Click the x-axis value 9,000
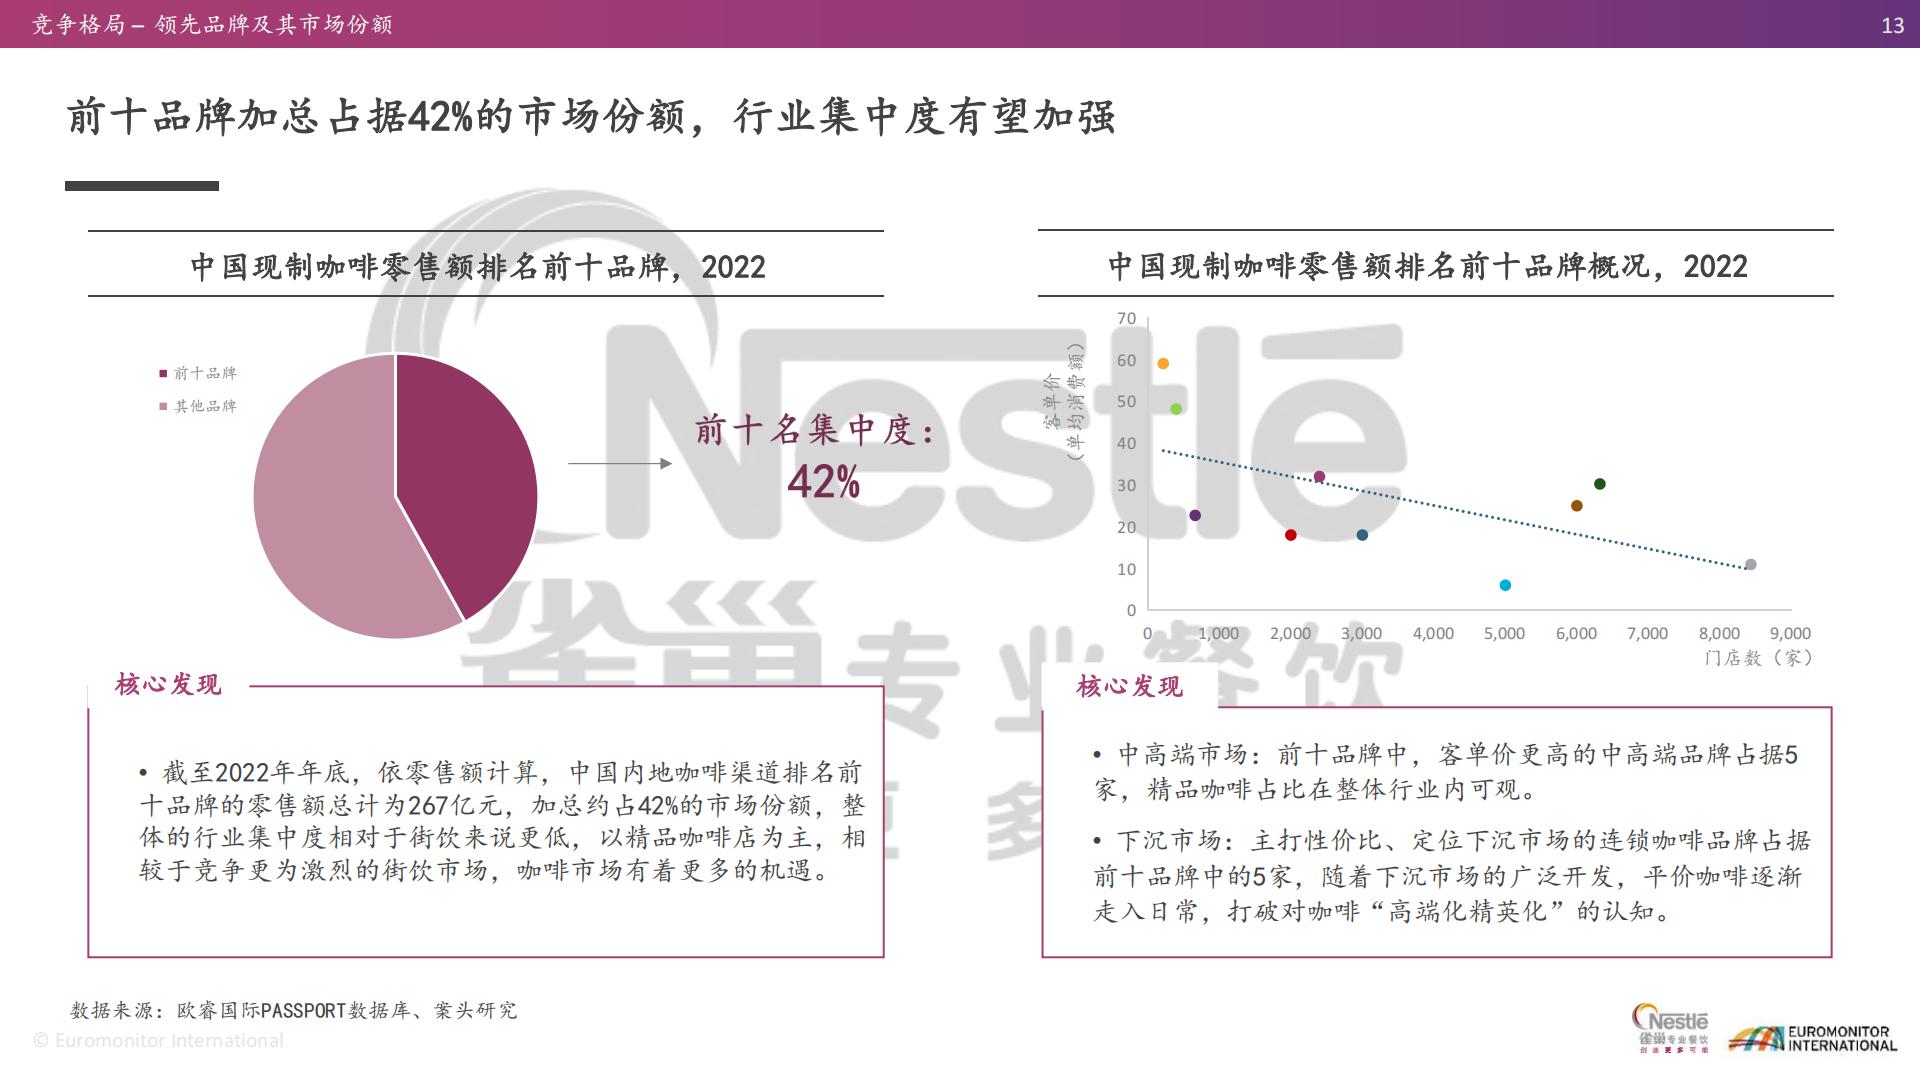The height and width of the screenshot is (1080, 1920). [x=1790, y=633]
